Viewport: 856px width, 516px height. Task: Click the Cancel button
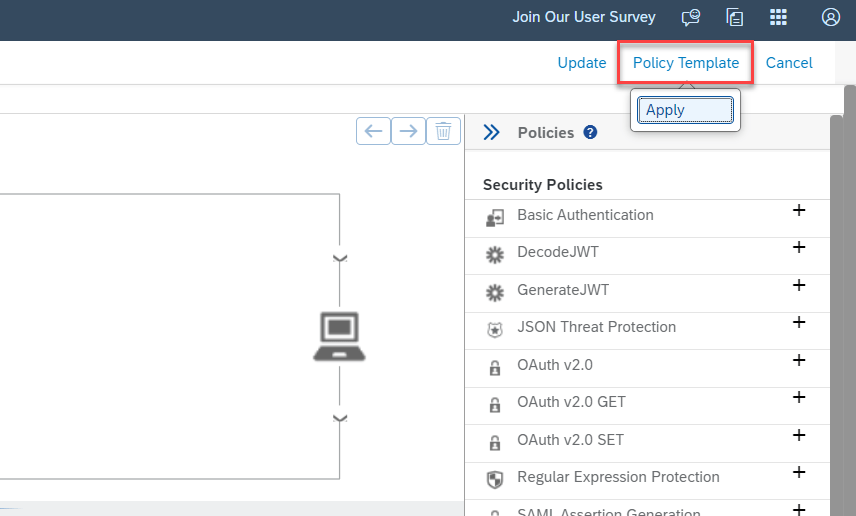789,63
